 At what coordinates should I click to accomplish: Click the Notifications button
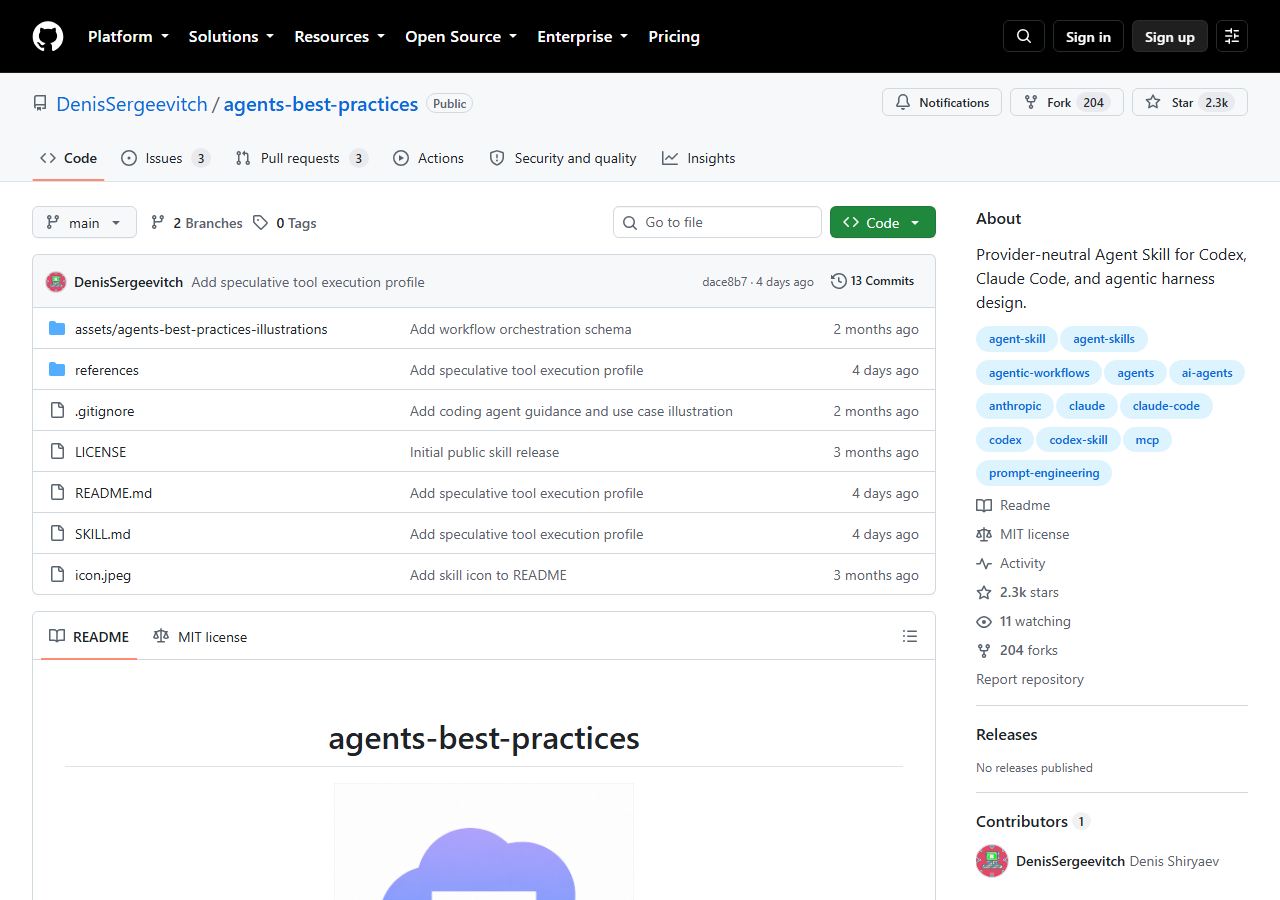pos(942,102)
